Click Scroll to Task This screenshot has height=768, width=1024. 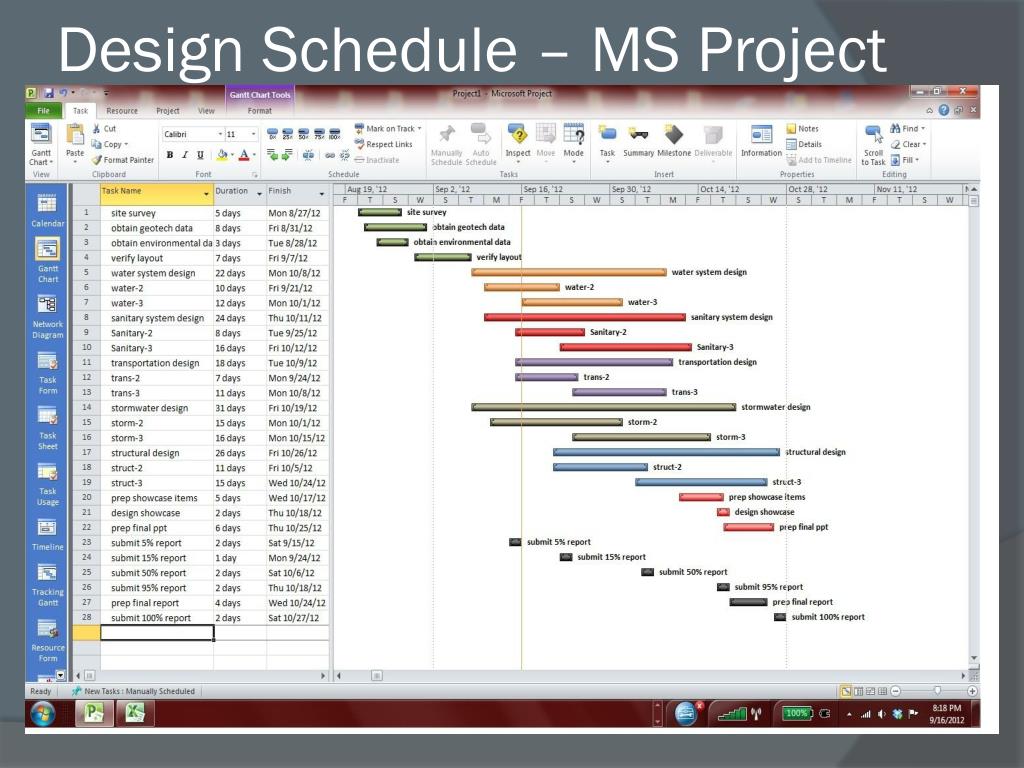tap(873, 144)
